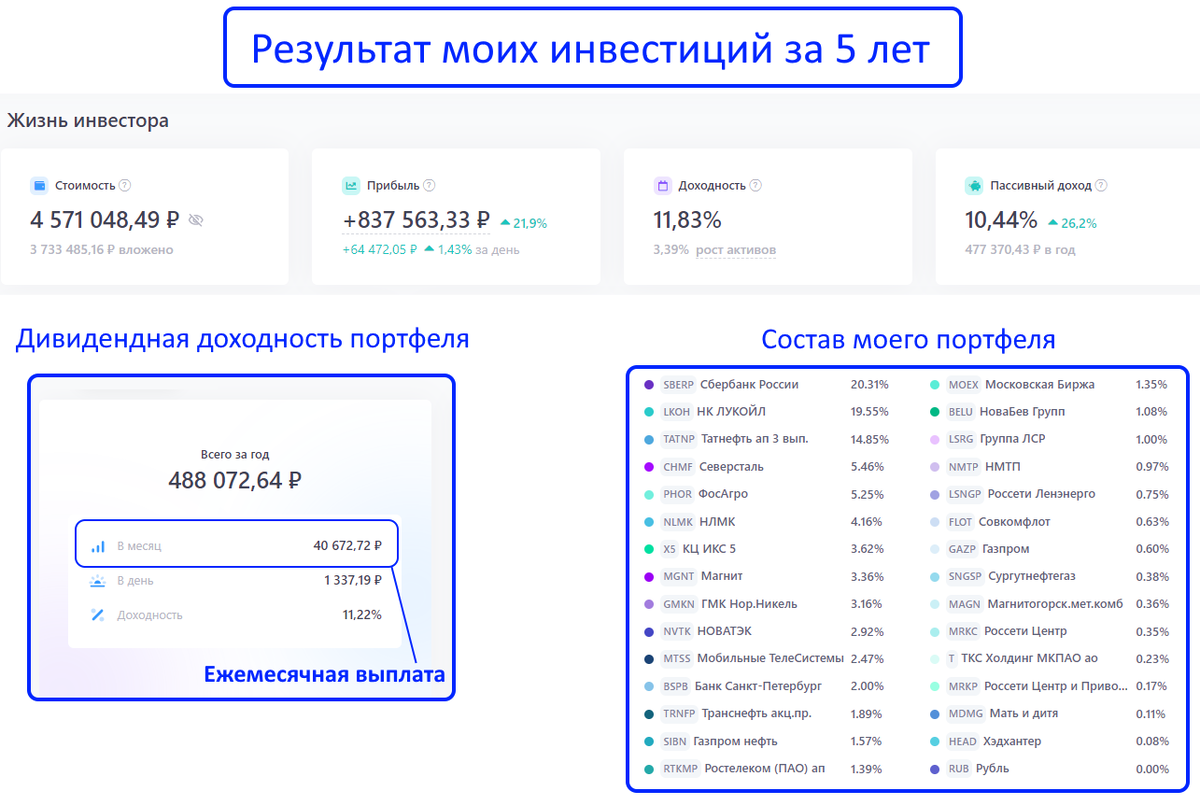Viewport: 1200px width, 805px height.
Task: Click the LKOH ticker badge
Action: coord(676,411)
